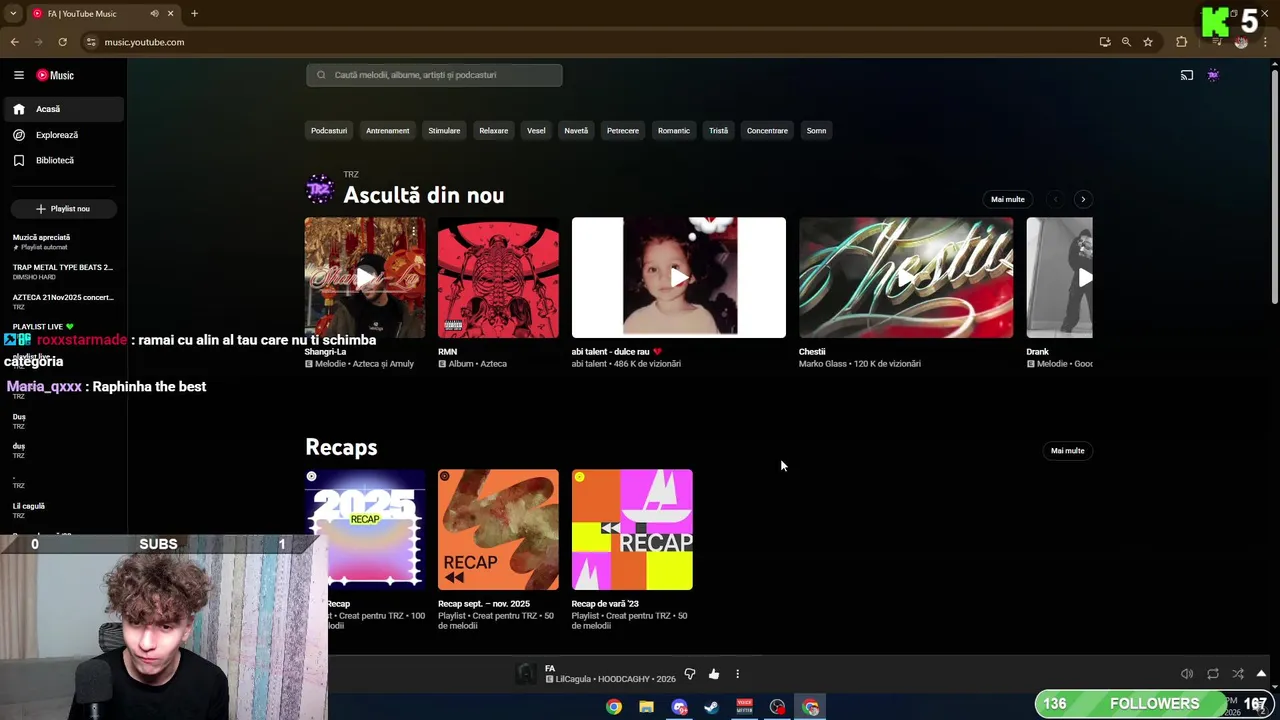The width and height of the screenshot is (1280, 720).
Task: Expand the now playing panel arrow
Action: (x=1261, y=673)
